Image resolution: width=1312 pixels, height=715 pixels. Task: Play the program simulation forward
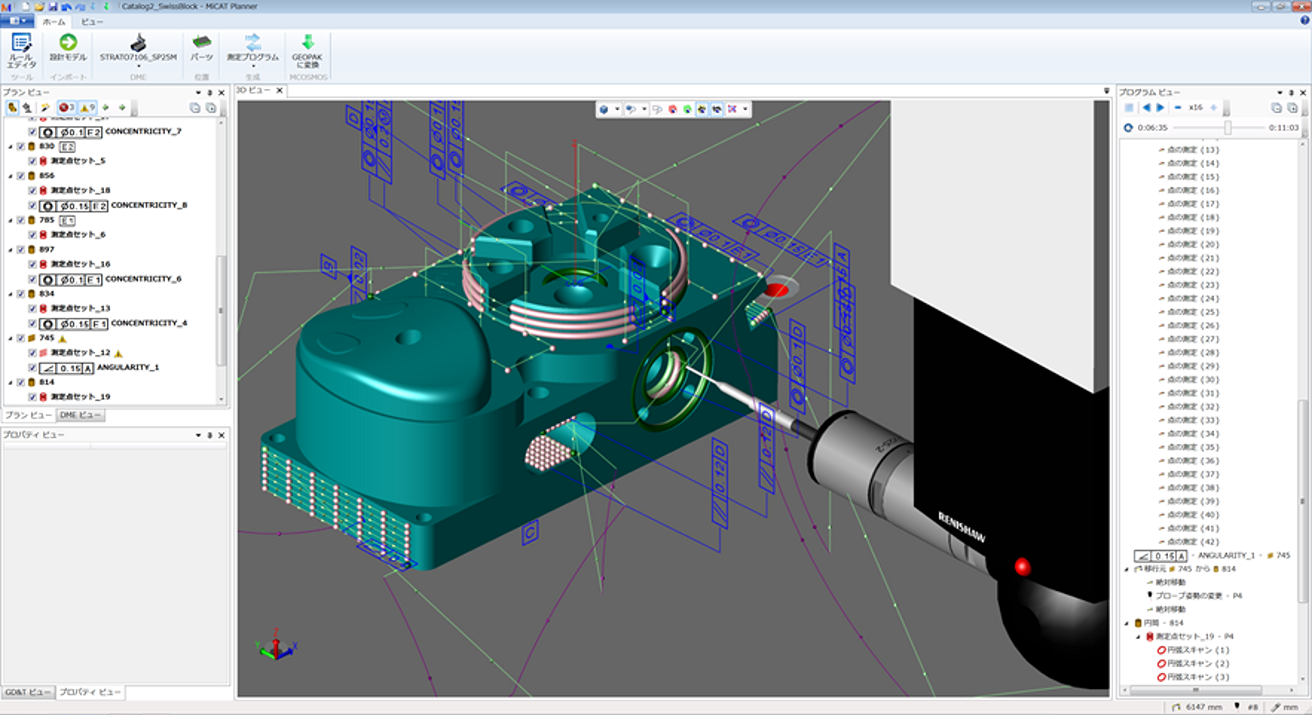tap(1160, 107)
